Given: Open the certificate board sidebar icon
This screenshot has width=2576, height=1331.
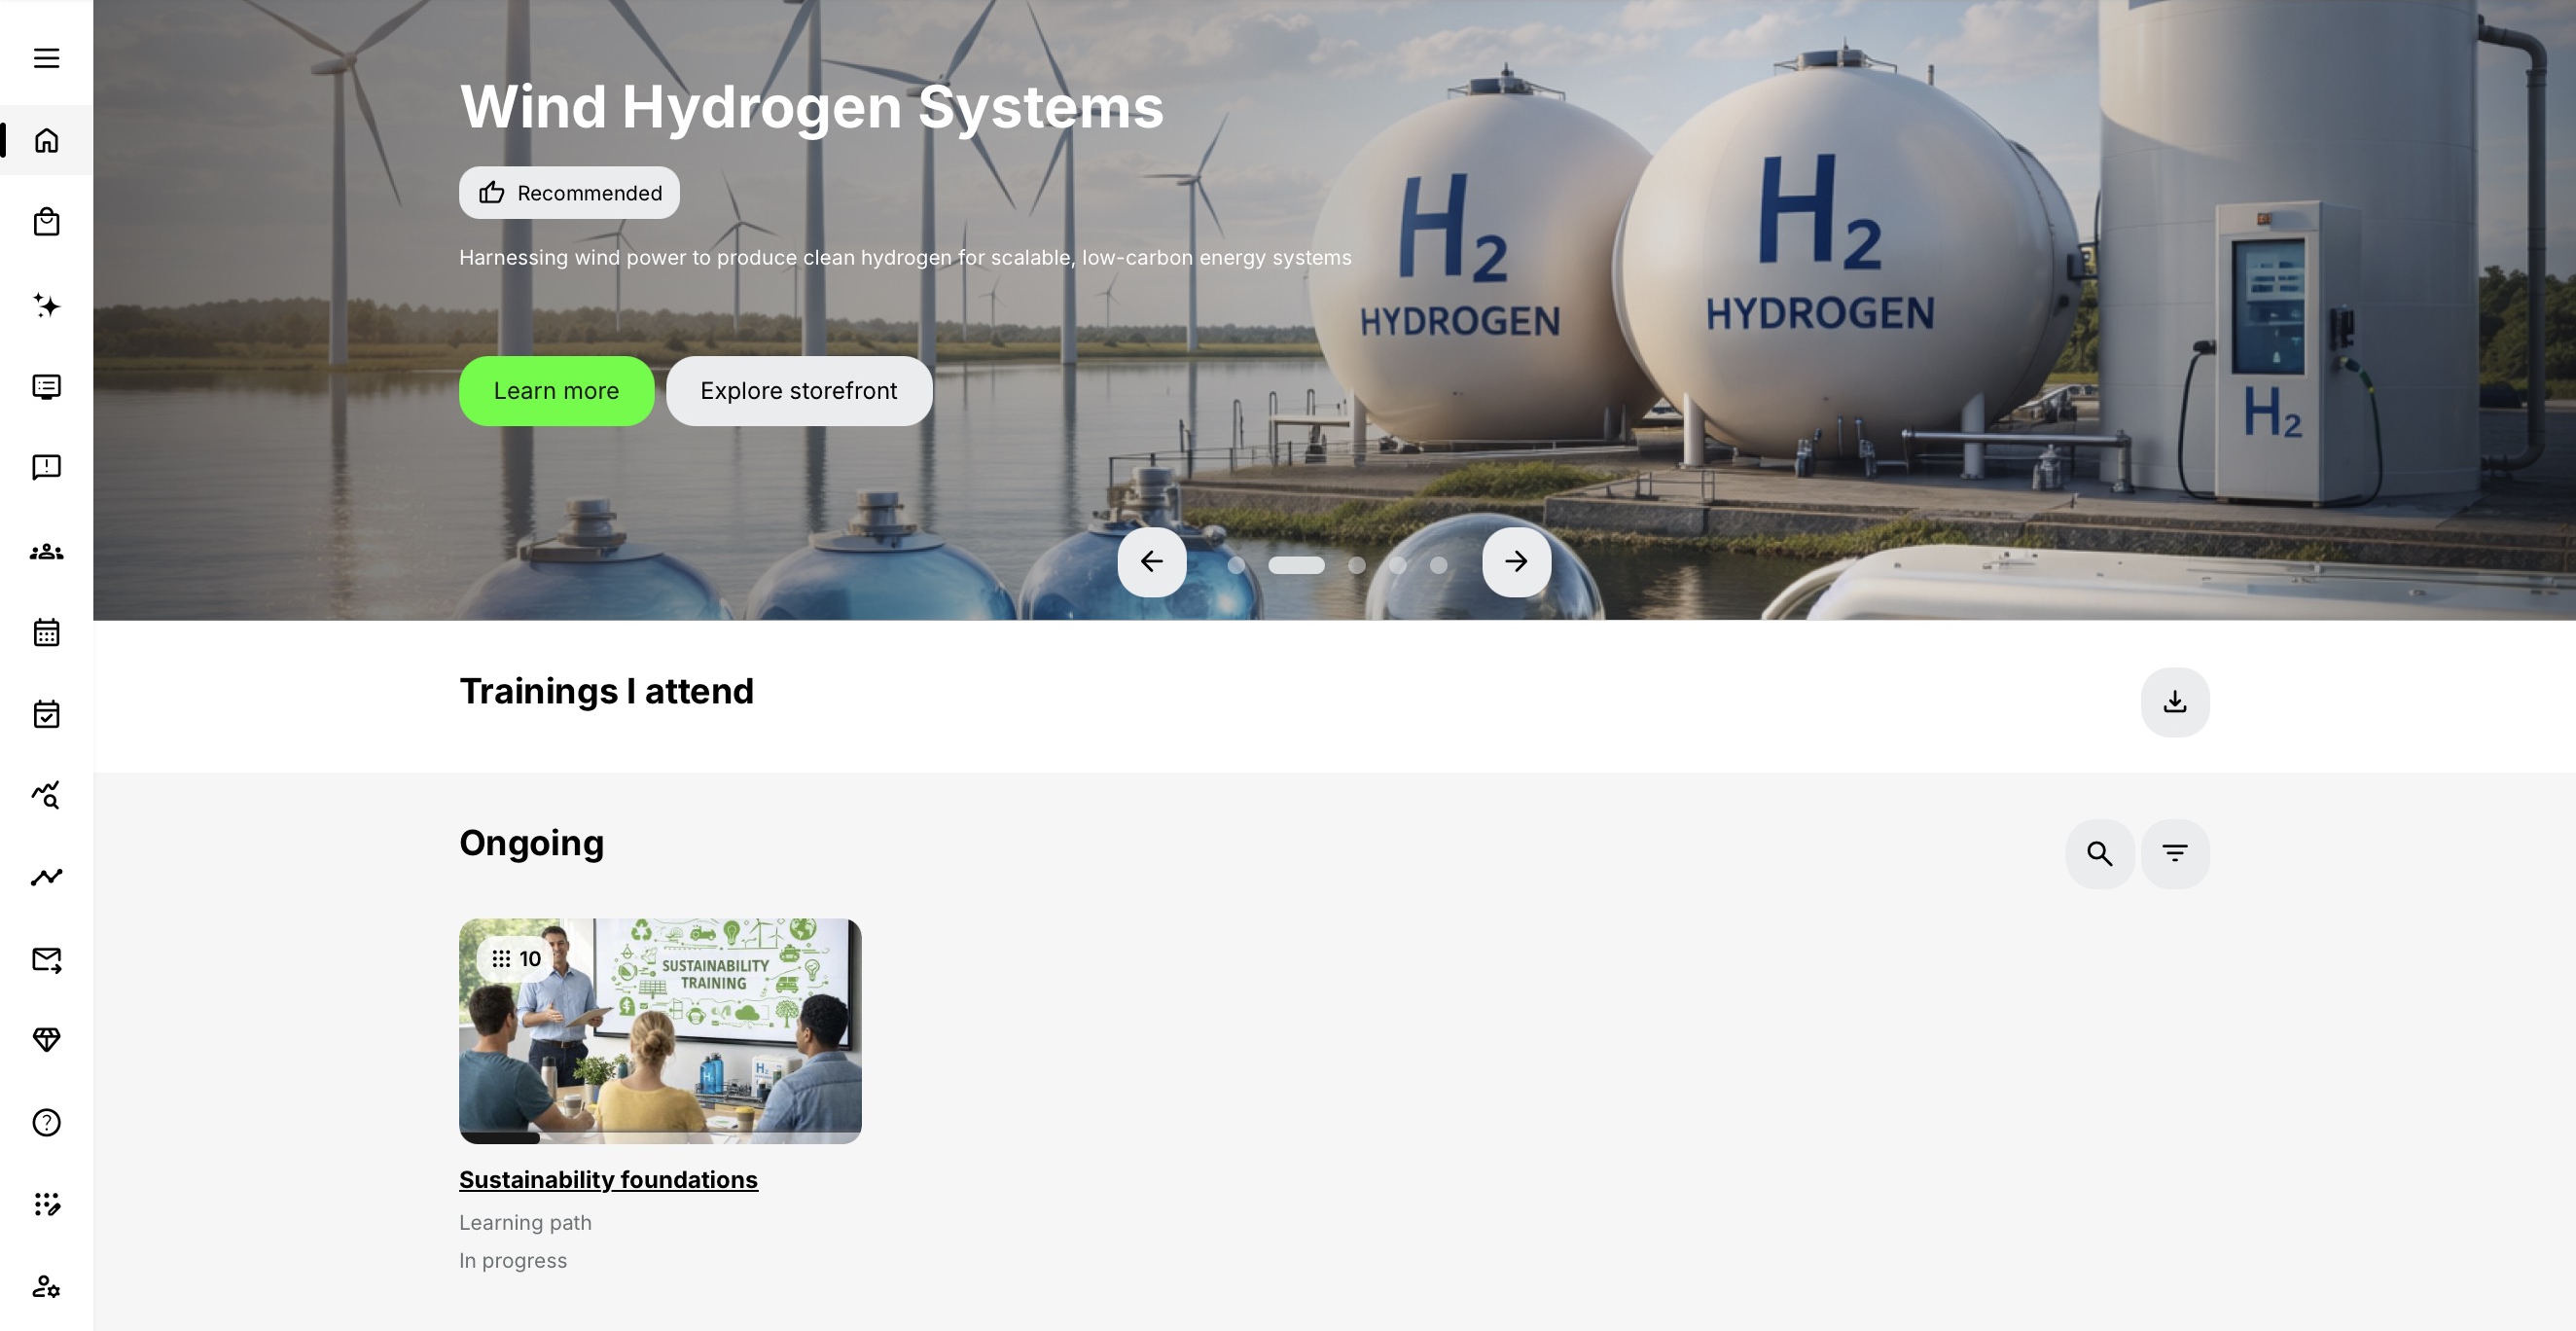Looking at the screenshot, I should point(46,387).
